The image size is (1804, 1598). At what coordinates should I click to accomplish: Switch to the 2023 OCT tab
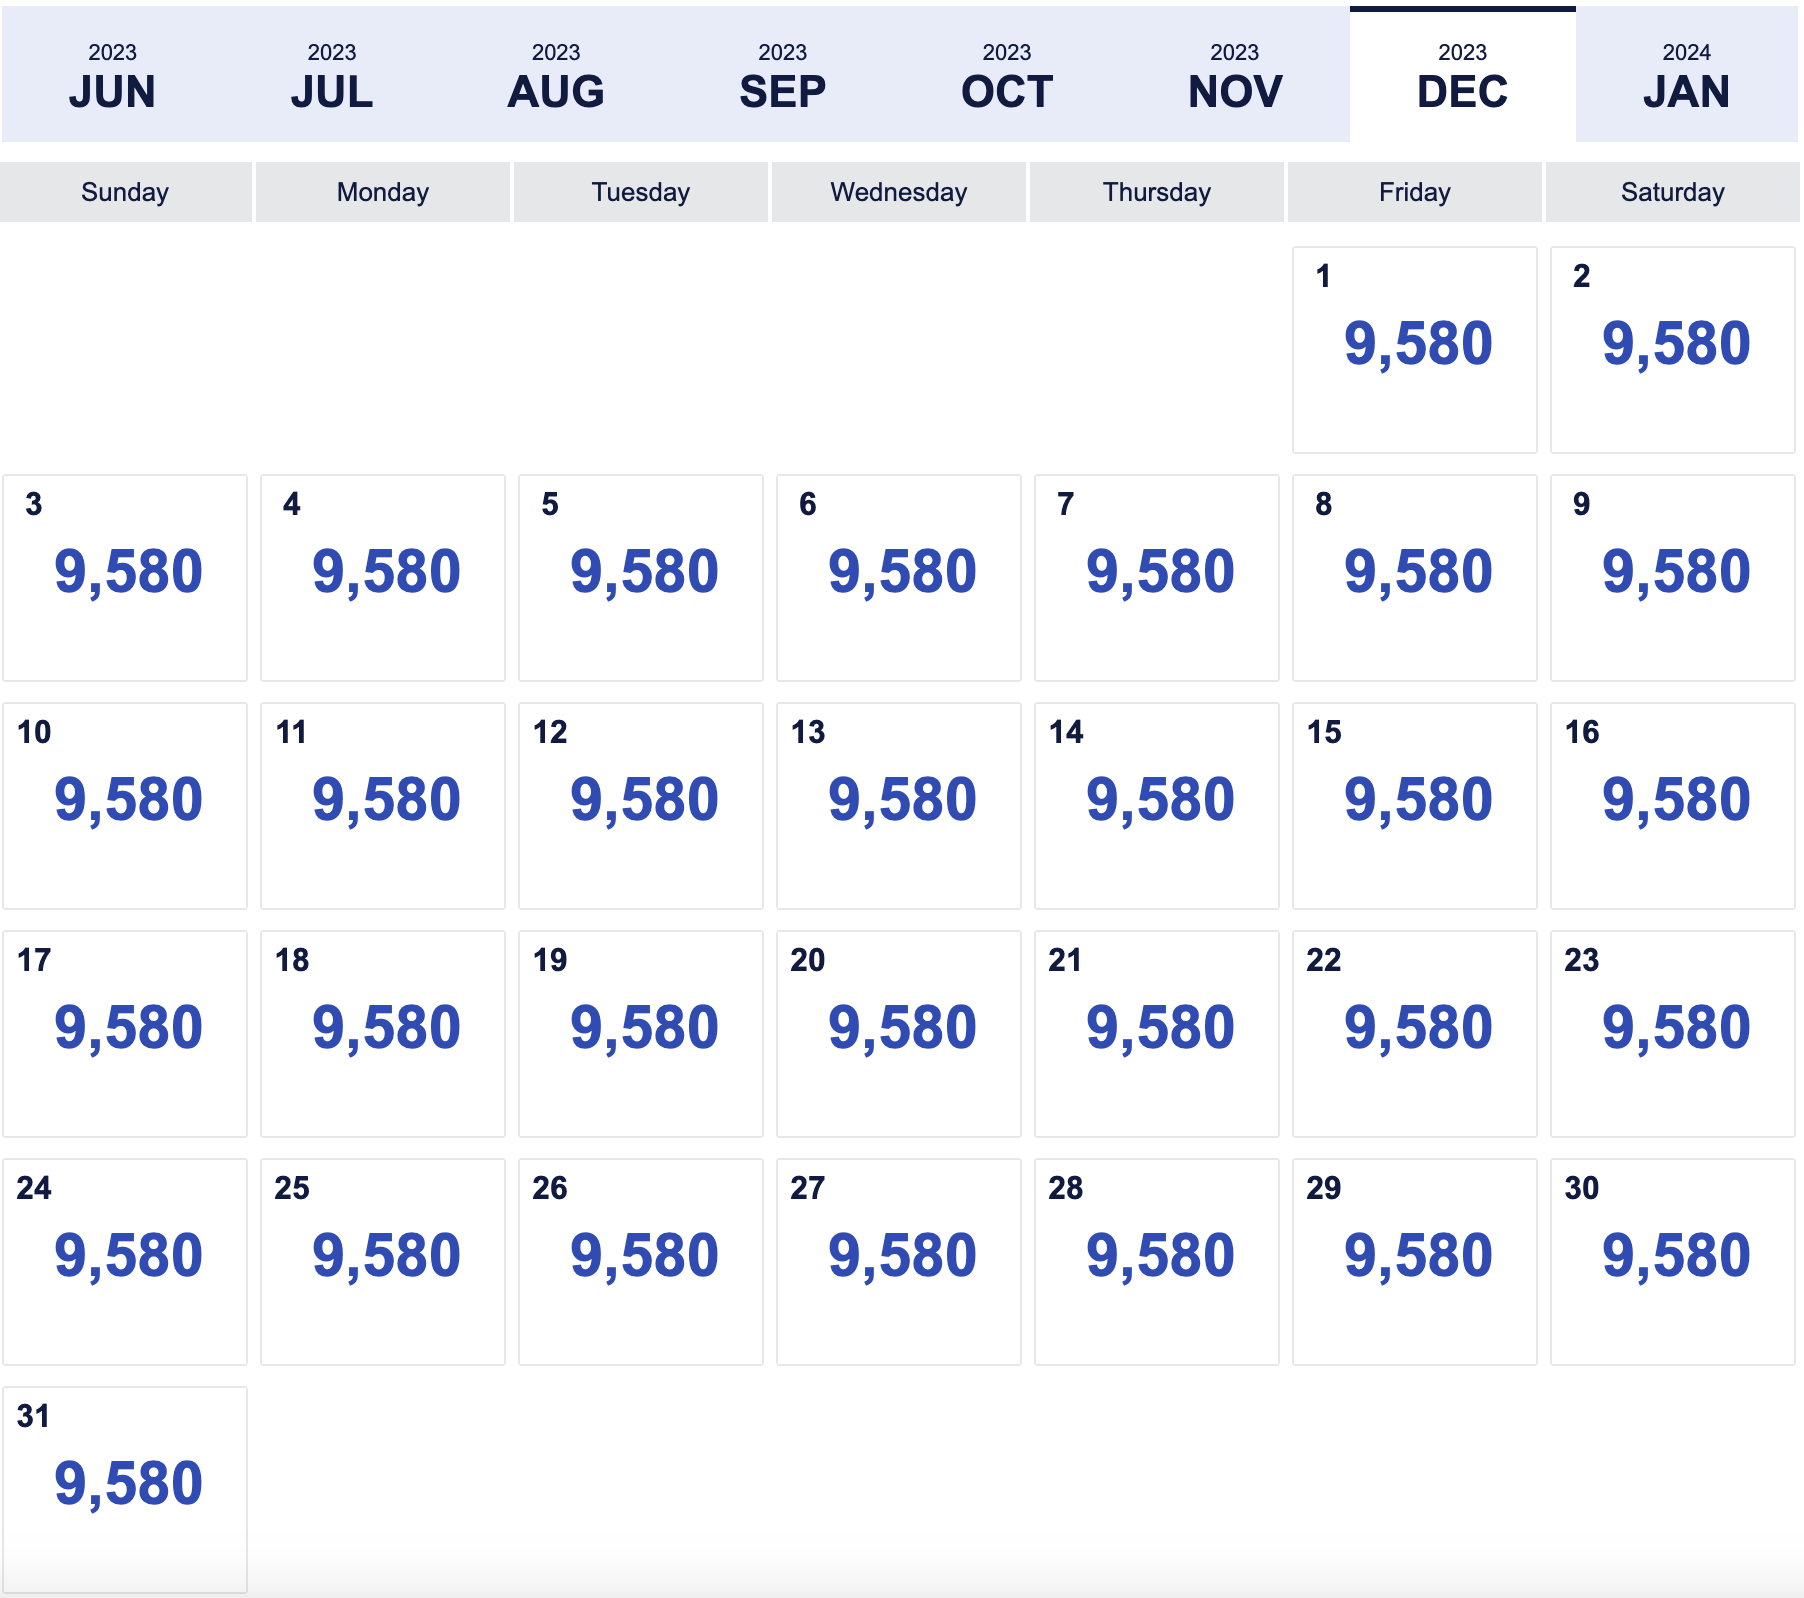(1007, 75)
